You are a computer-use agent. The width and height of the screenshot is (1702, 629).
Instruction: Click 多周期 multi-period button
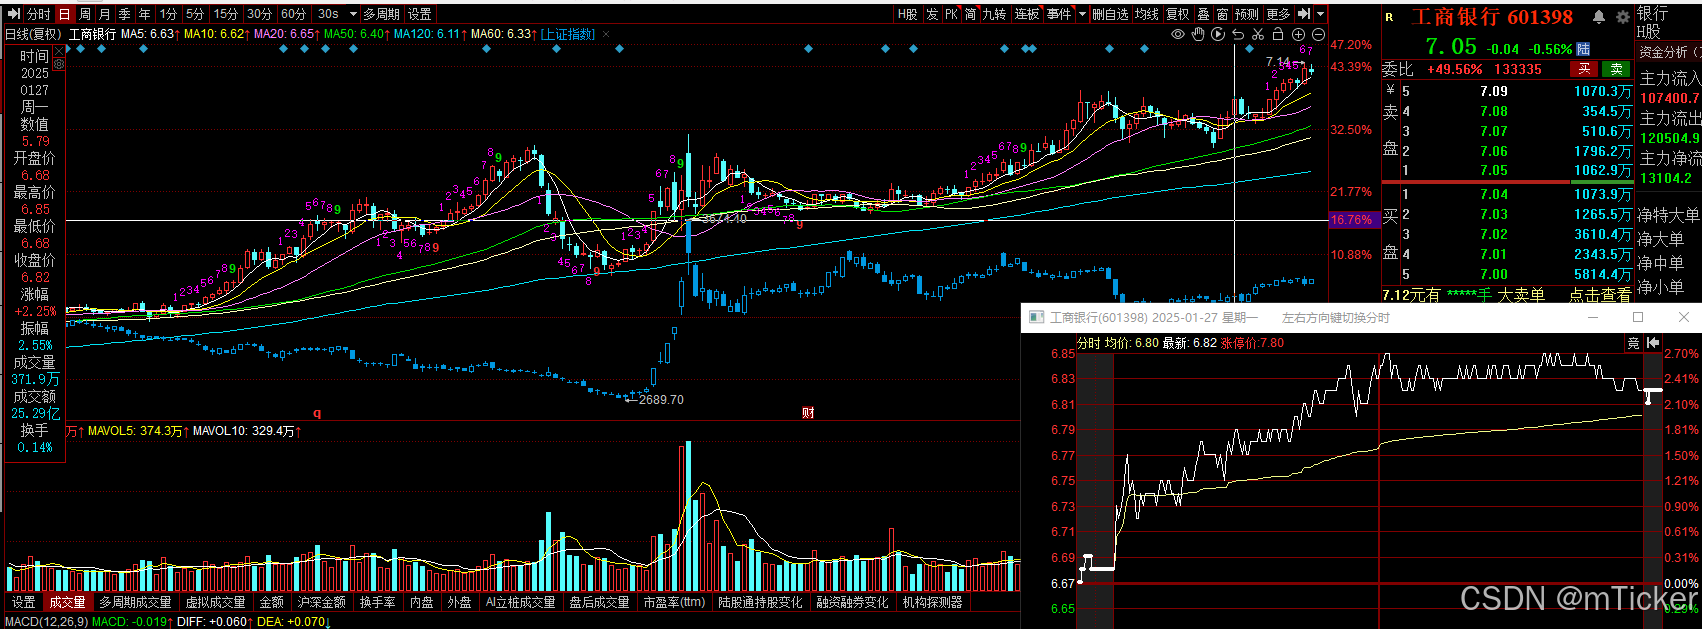coord(381,14)
